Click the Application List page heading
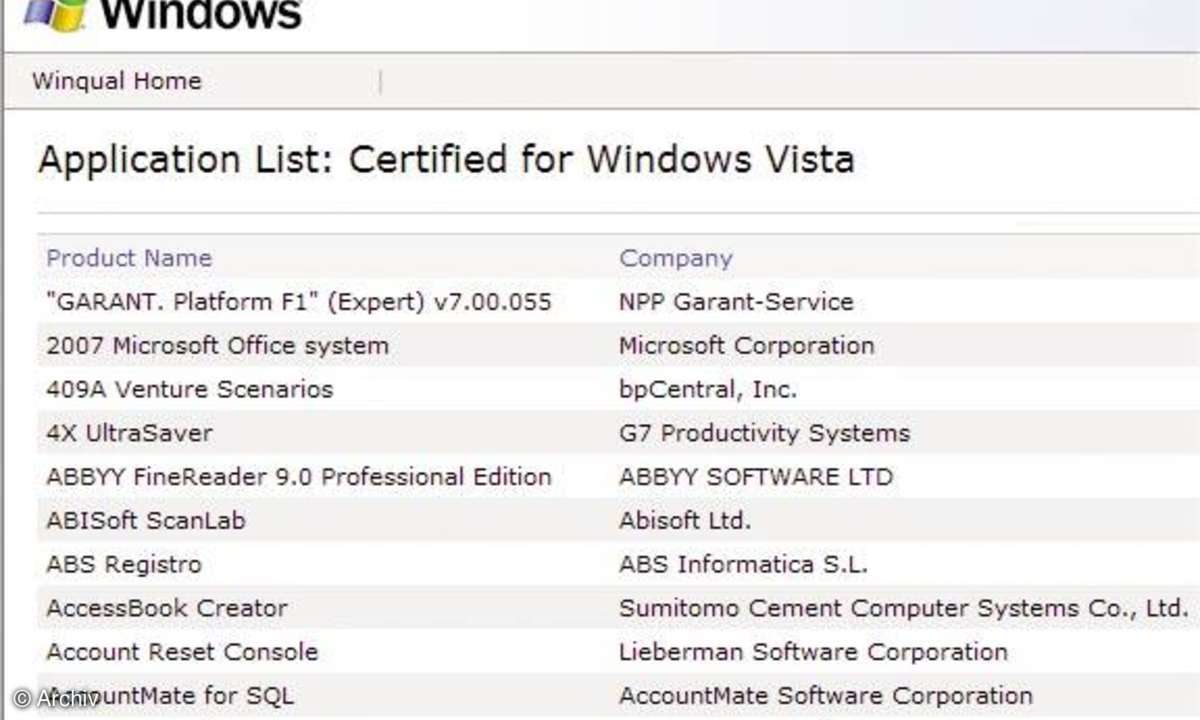 (x=446, y=160)
